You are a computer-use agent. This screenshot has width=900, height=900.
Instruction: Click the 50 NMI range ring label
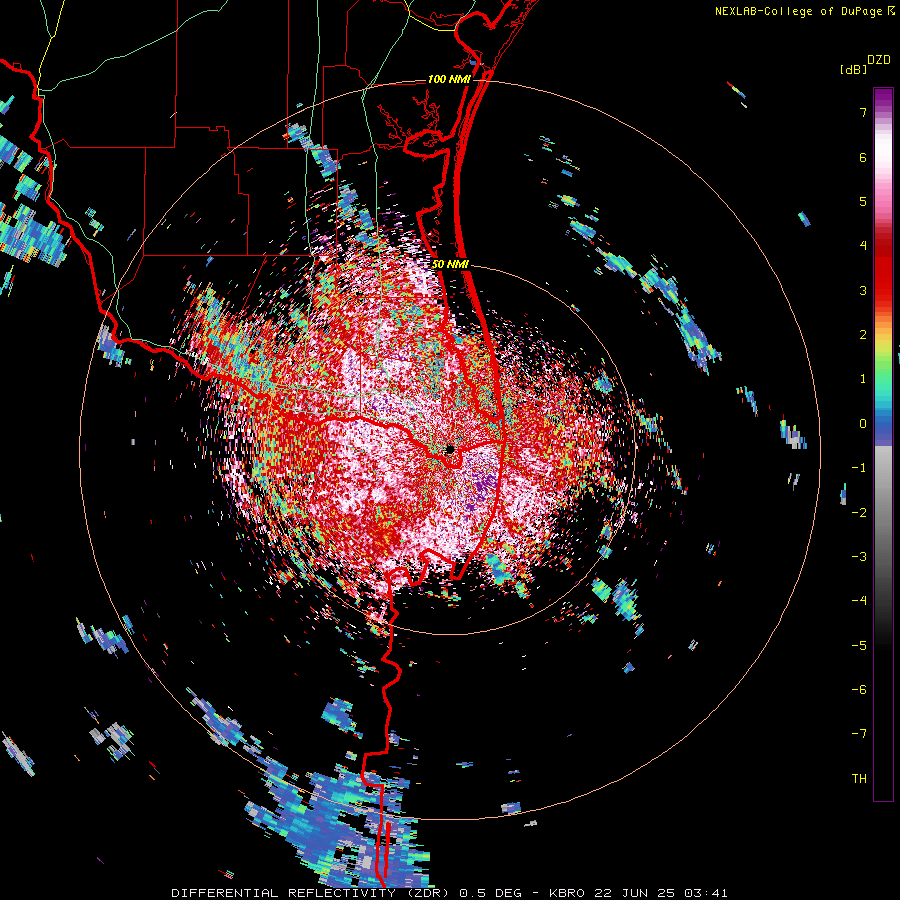(450, 264)
